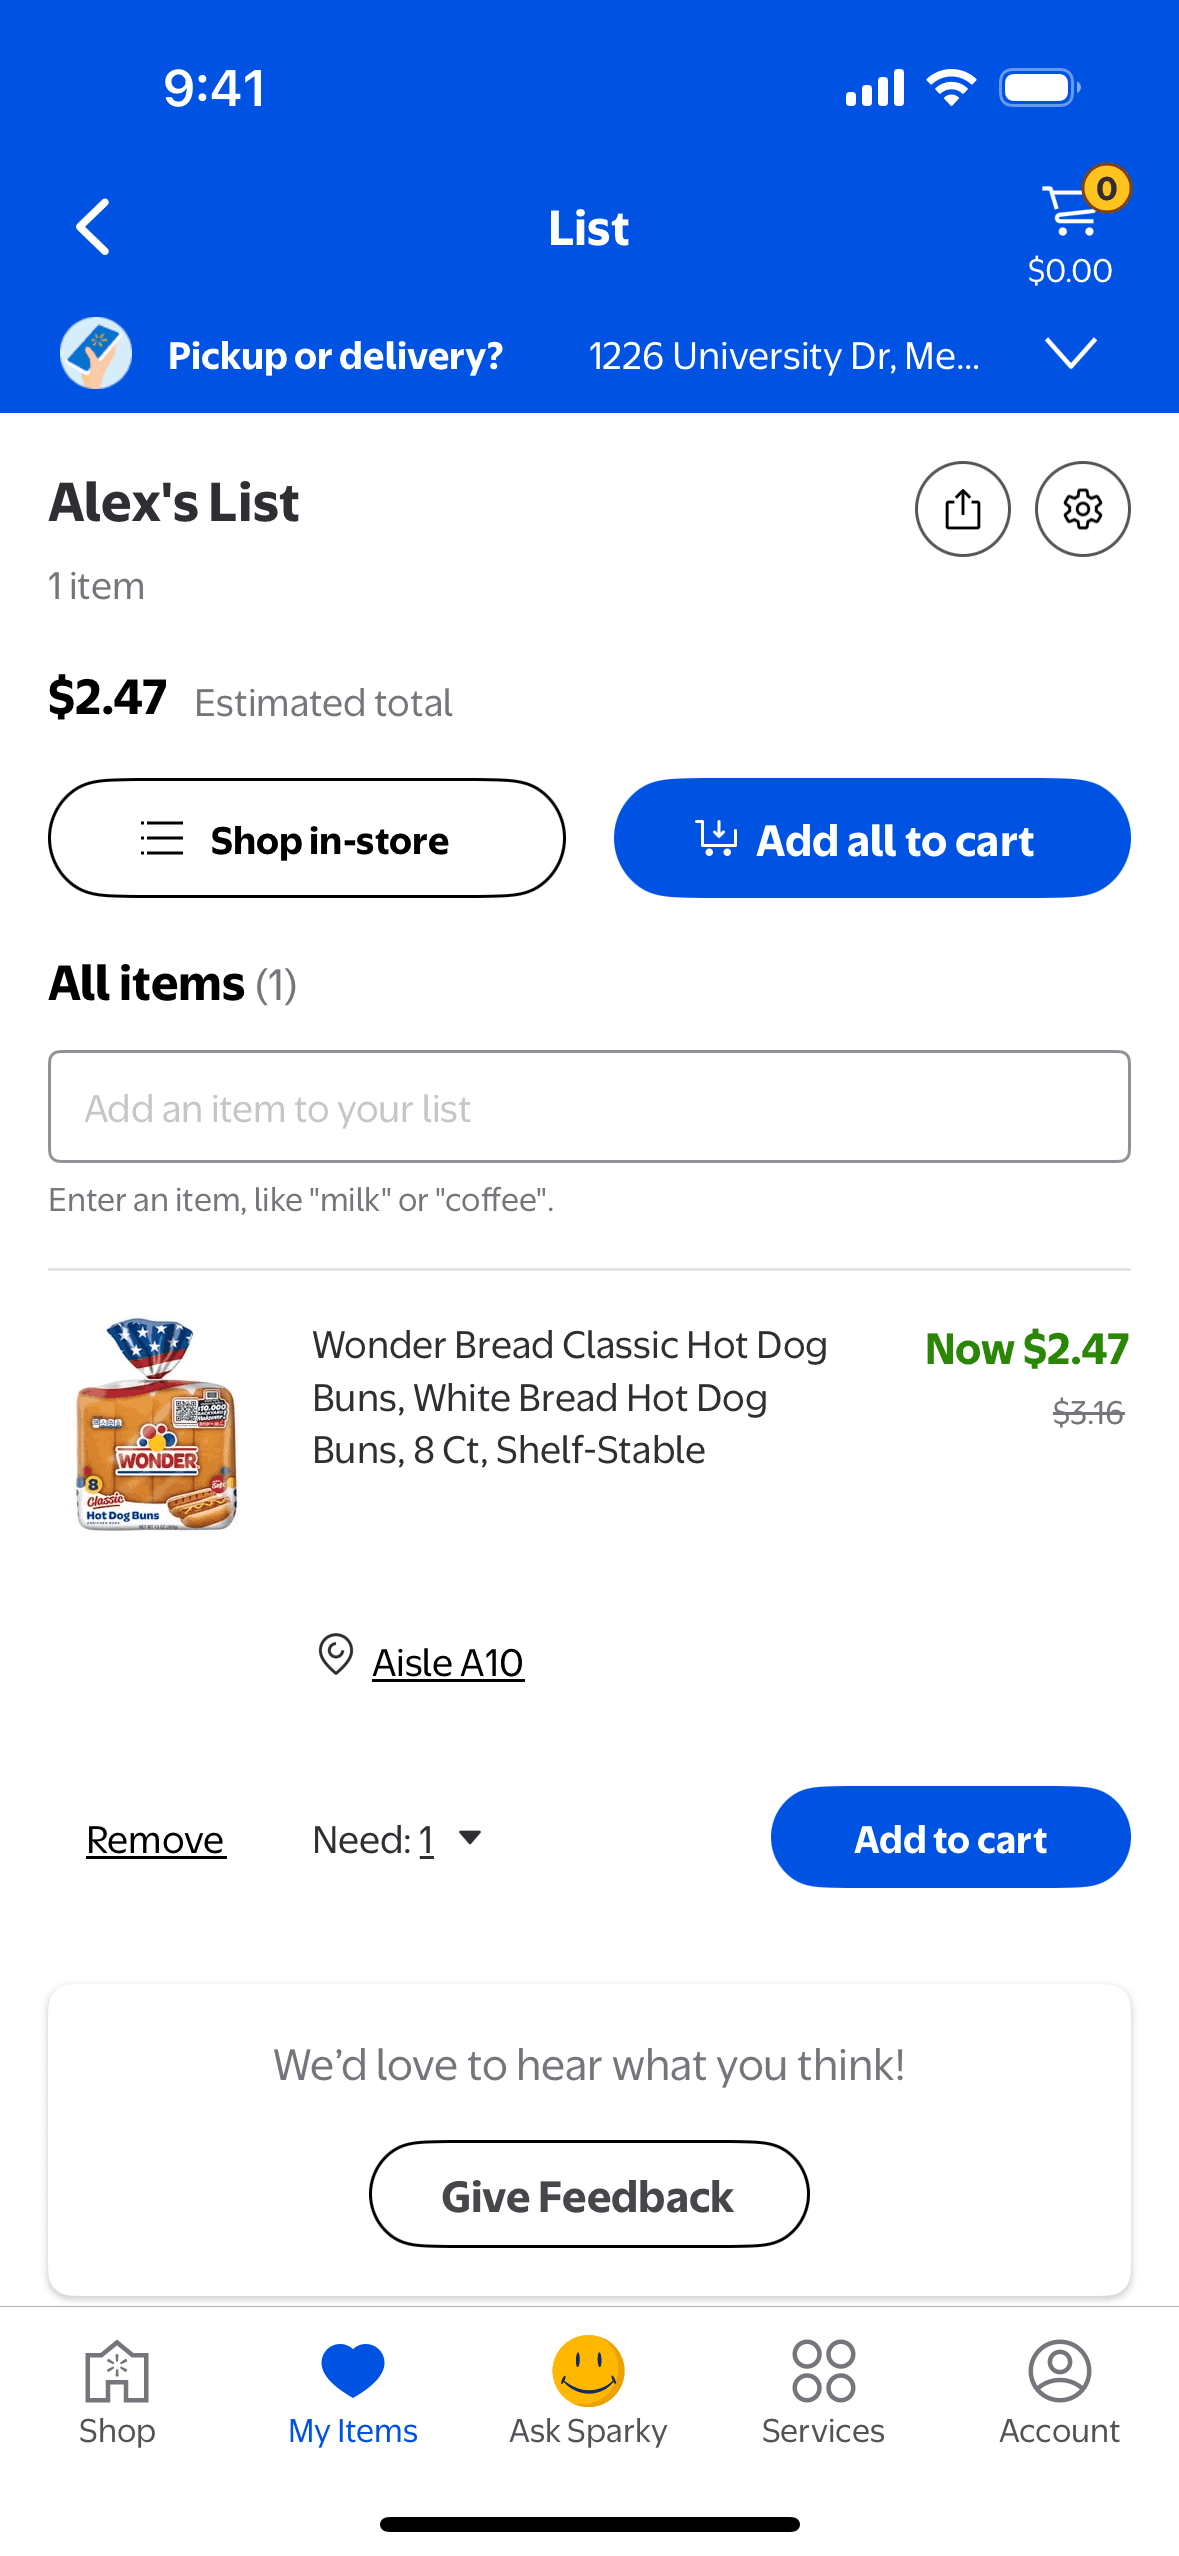Open the Aisle A10 link
The image size is (1179, 2556).
click(448, 1663)
